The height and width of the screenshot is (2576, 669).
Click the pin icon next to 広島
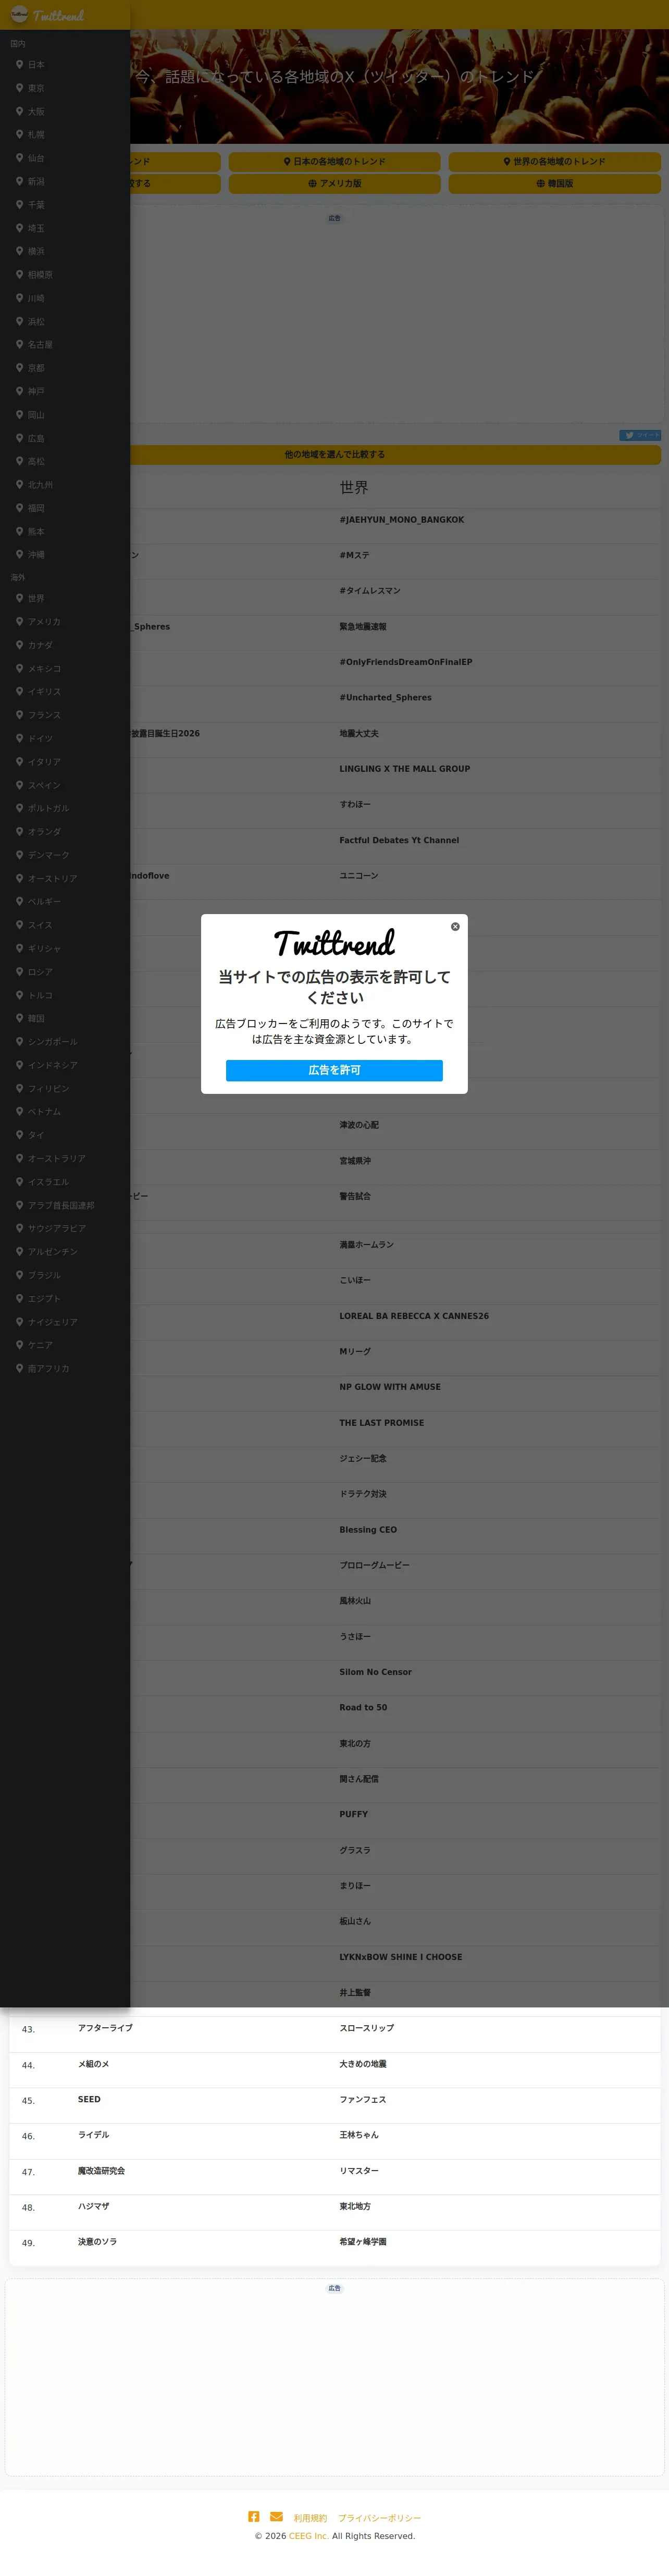19,438
